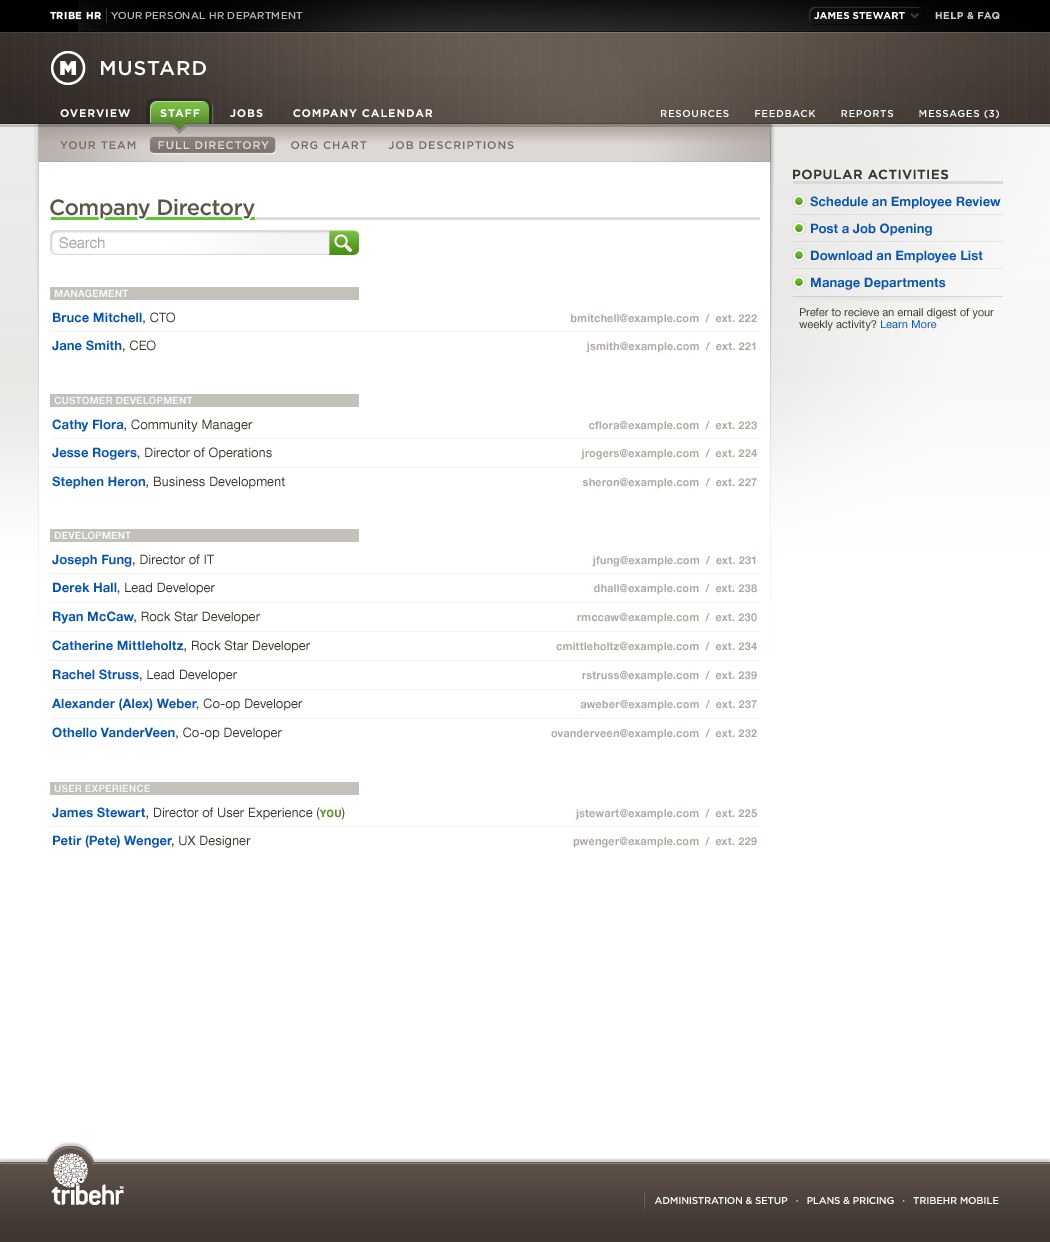
Task: Click Schedule an Employee Review
Action: pos(904,202)
